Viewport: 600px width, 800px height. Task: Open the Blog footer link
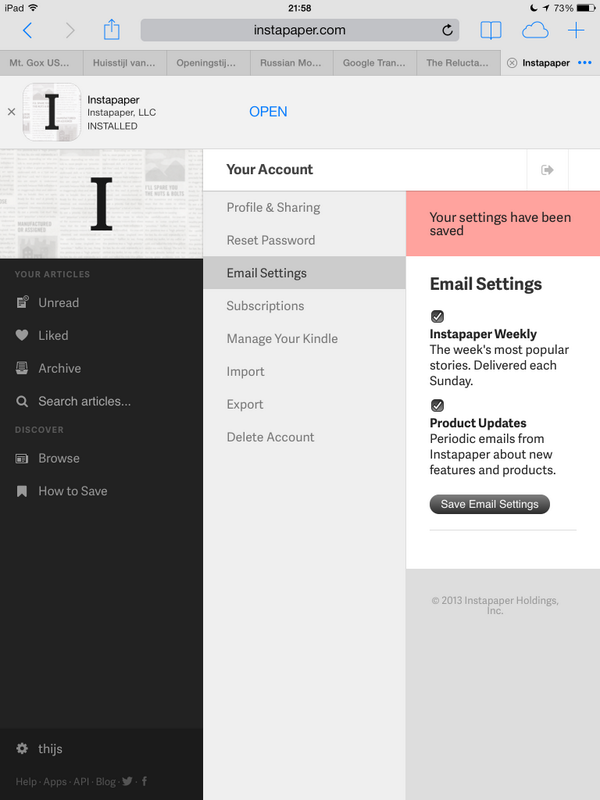pos(106,782)
